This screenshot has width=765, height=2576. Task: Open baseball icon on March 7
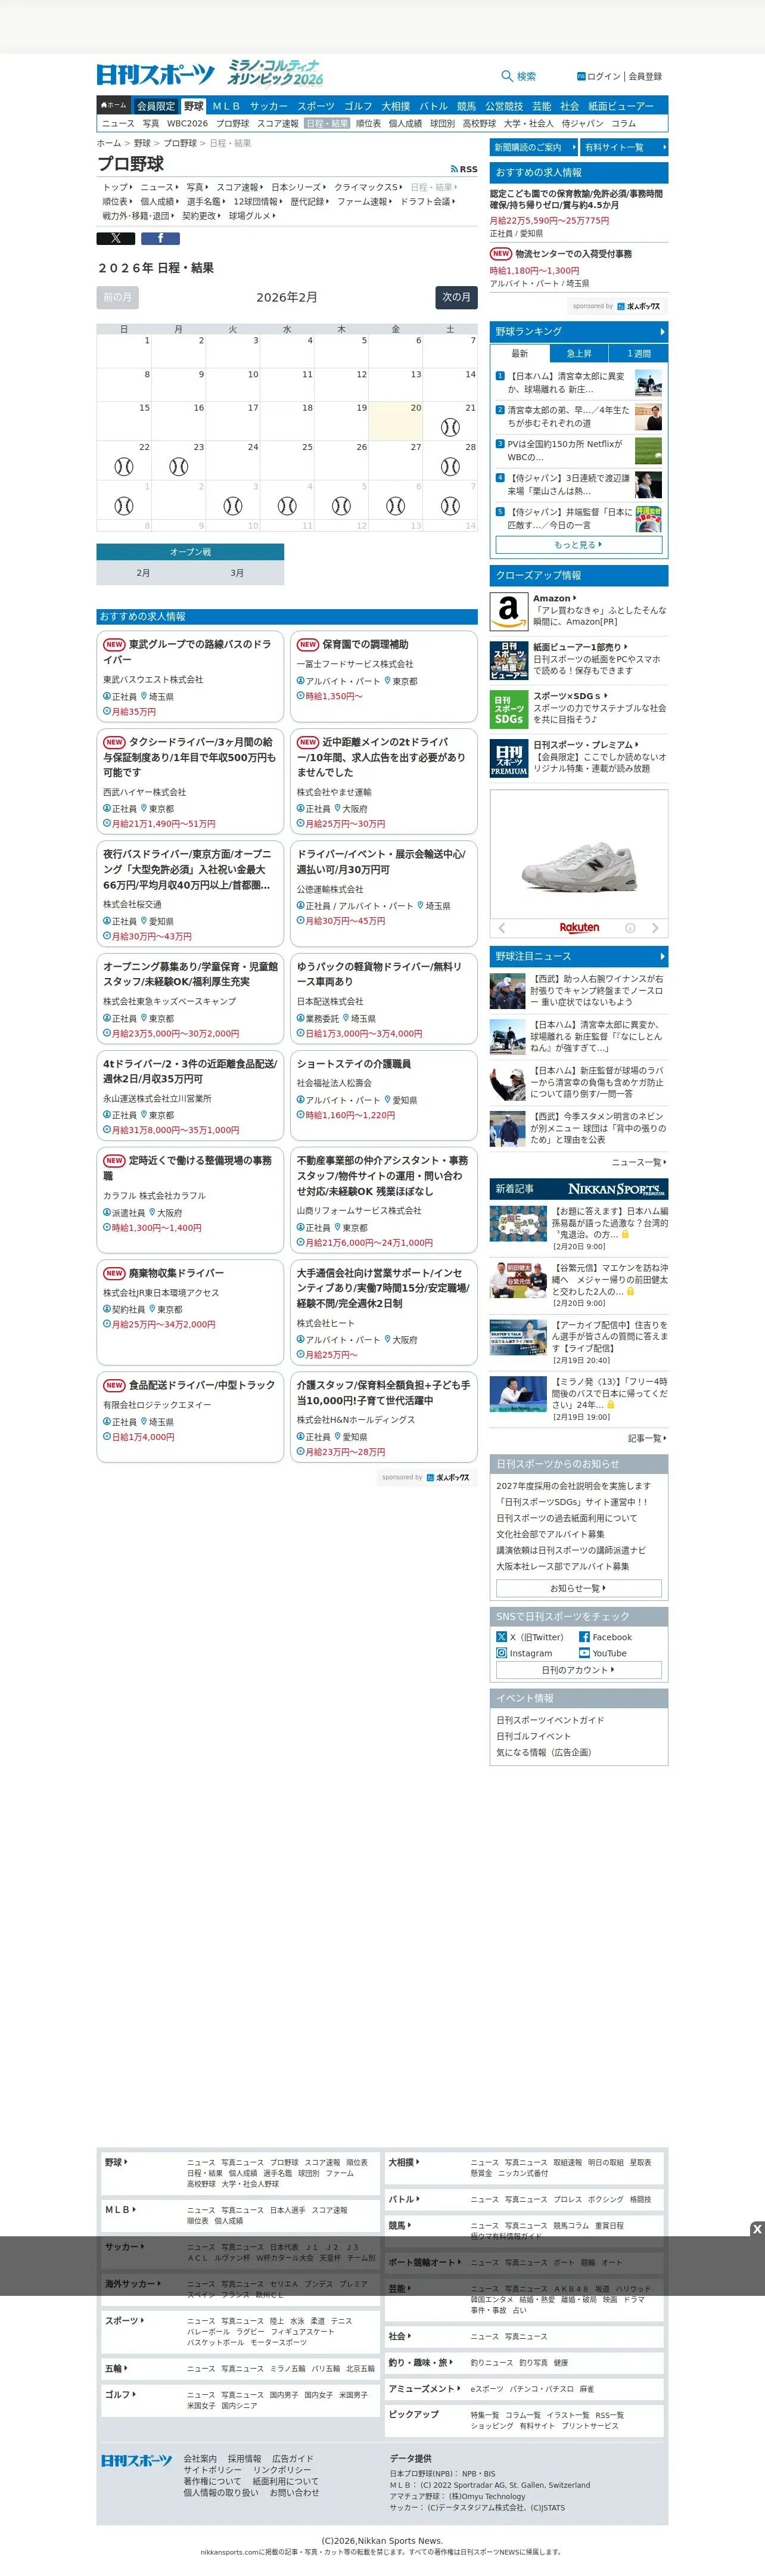point(450,506)
